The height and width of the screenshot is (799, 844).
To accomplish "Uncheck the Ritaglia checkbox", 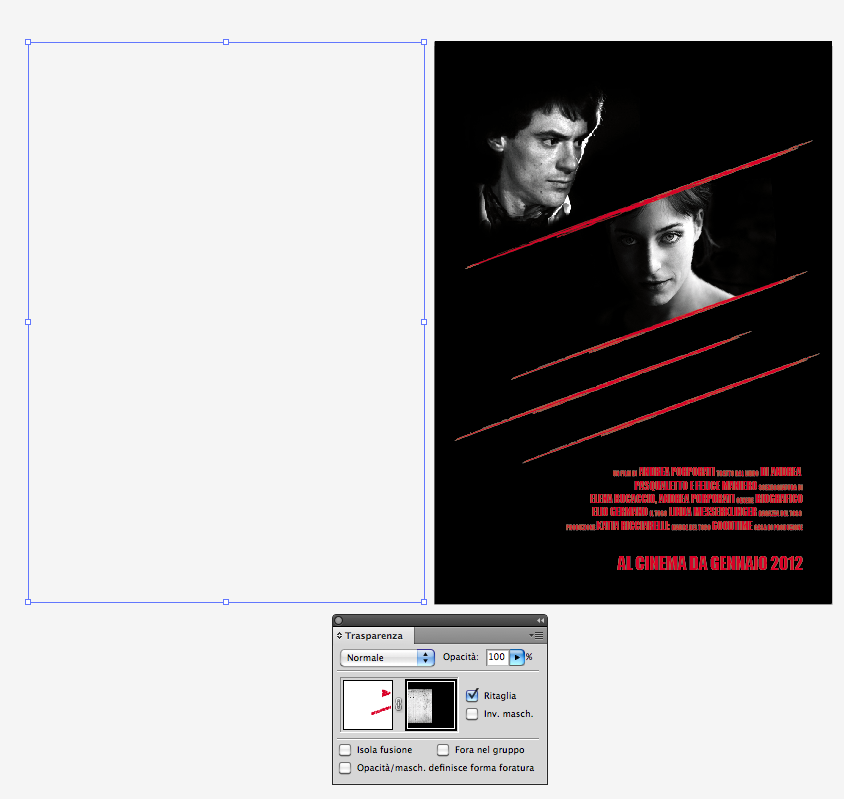I will point(472,695).
